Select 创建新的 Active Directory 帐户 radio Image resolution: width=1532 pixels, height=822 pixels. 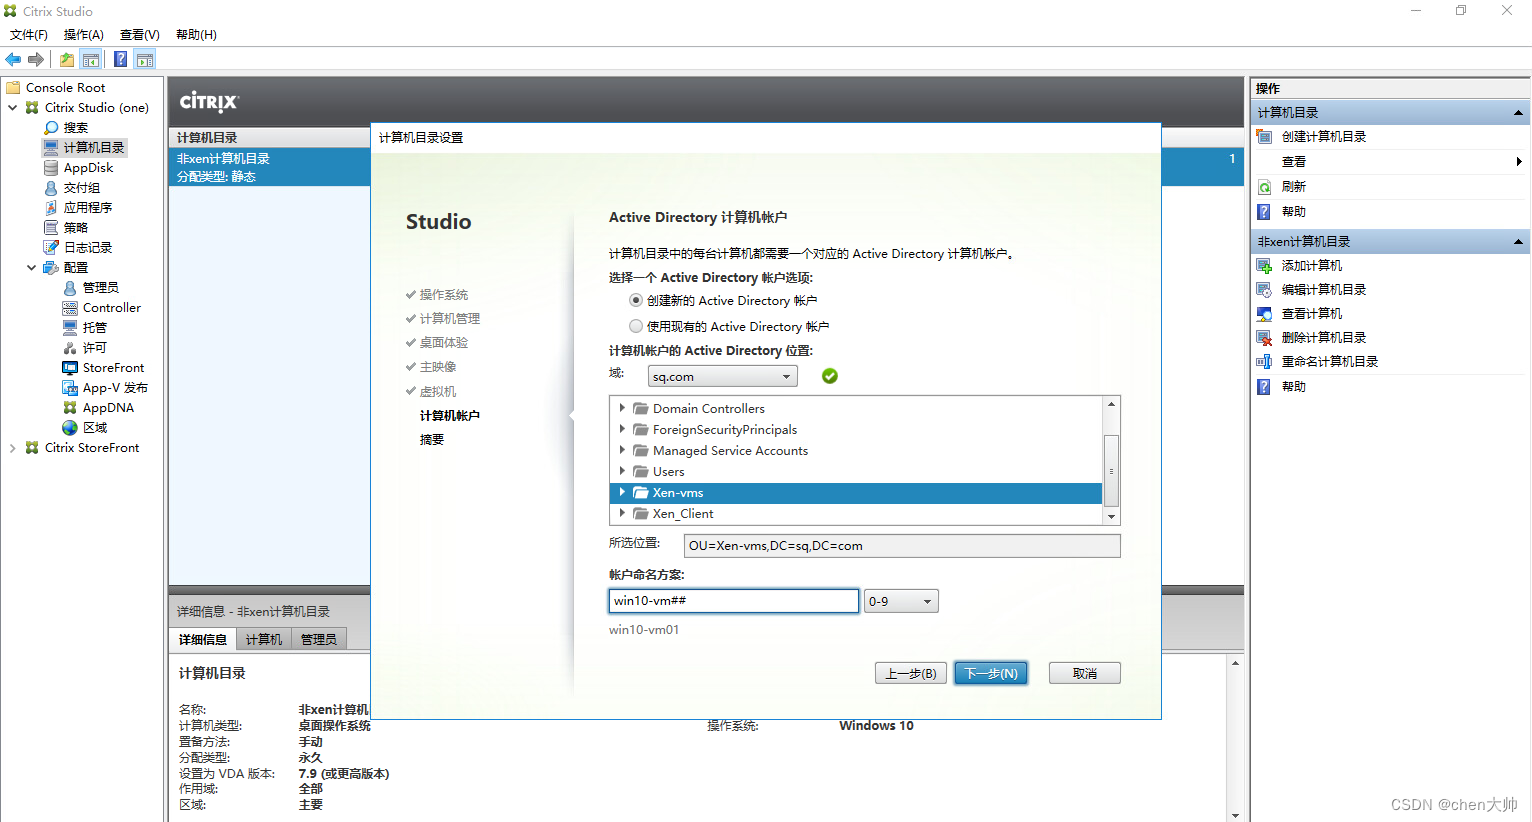636,300
